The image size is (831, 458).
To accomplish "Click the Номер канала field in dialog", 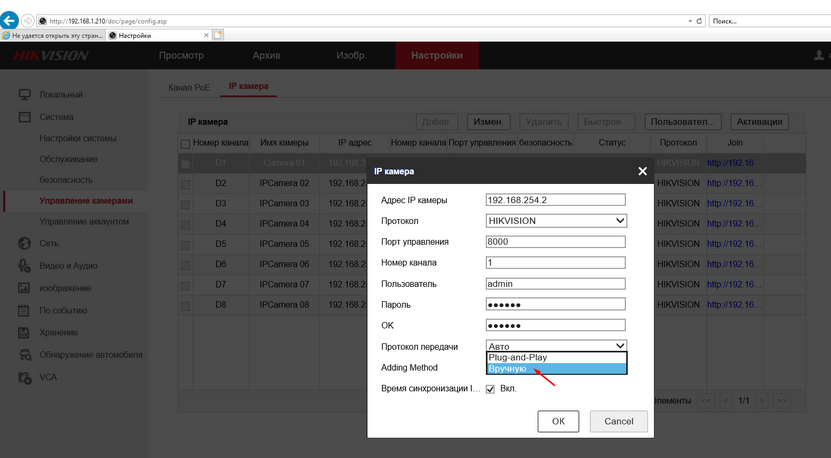I will tap(555, 262).
